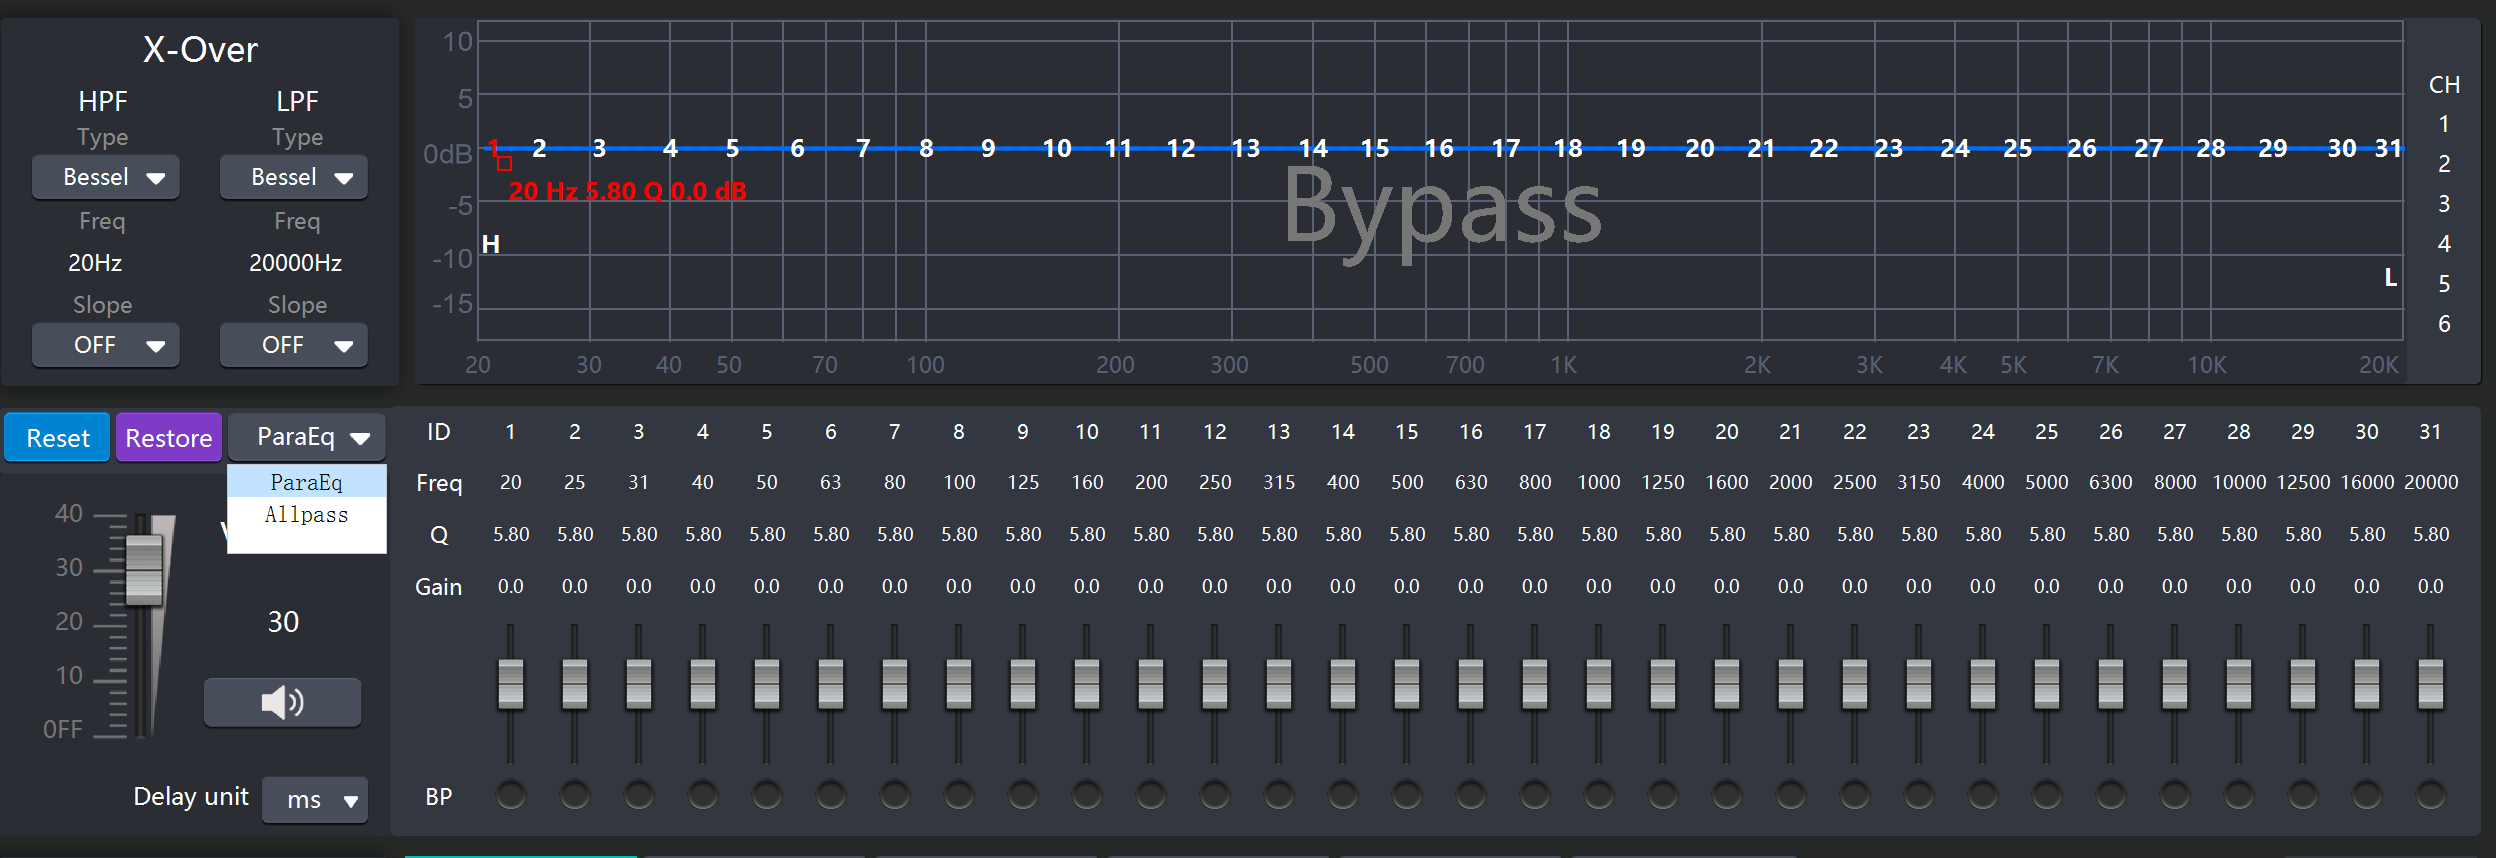Screen dimensions: 2496x858
Task: Click band 19 Gain value 0.0
Action: [x=1662, y=586]
